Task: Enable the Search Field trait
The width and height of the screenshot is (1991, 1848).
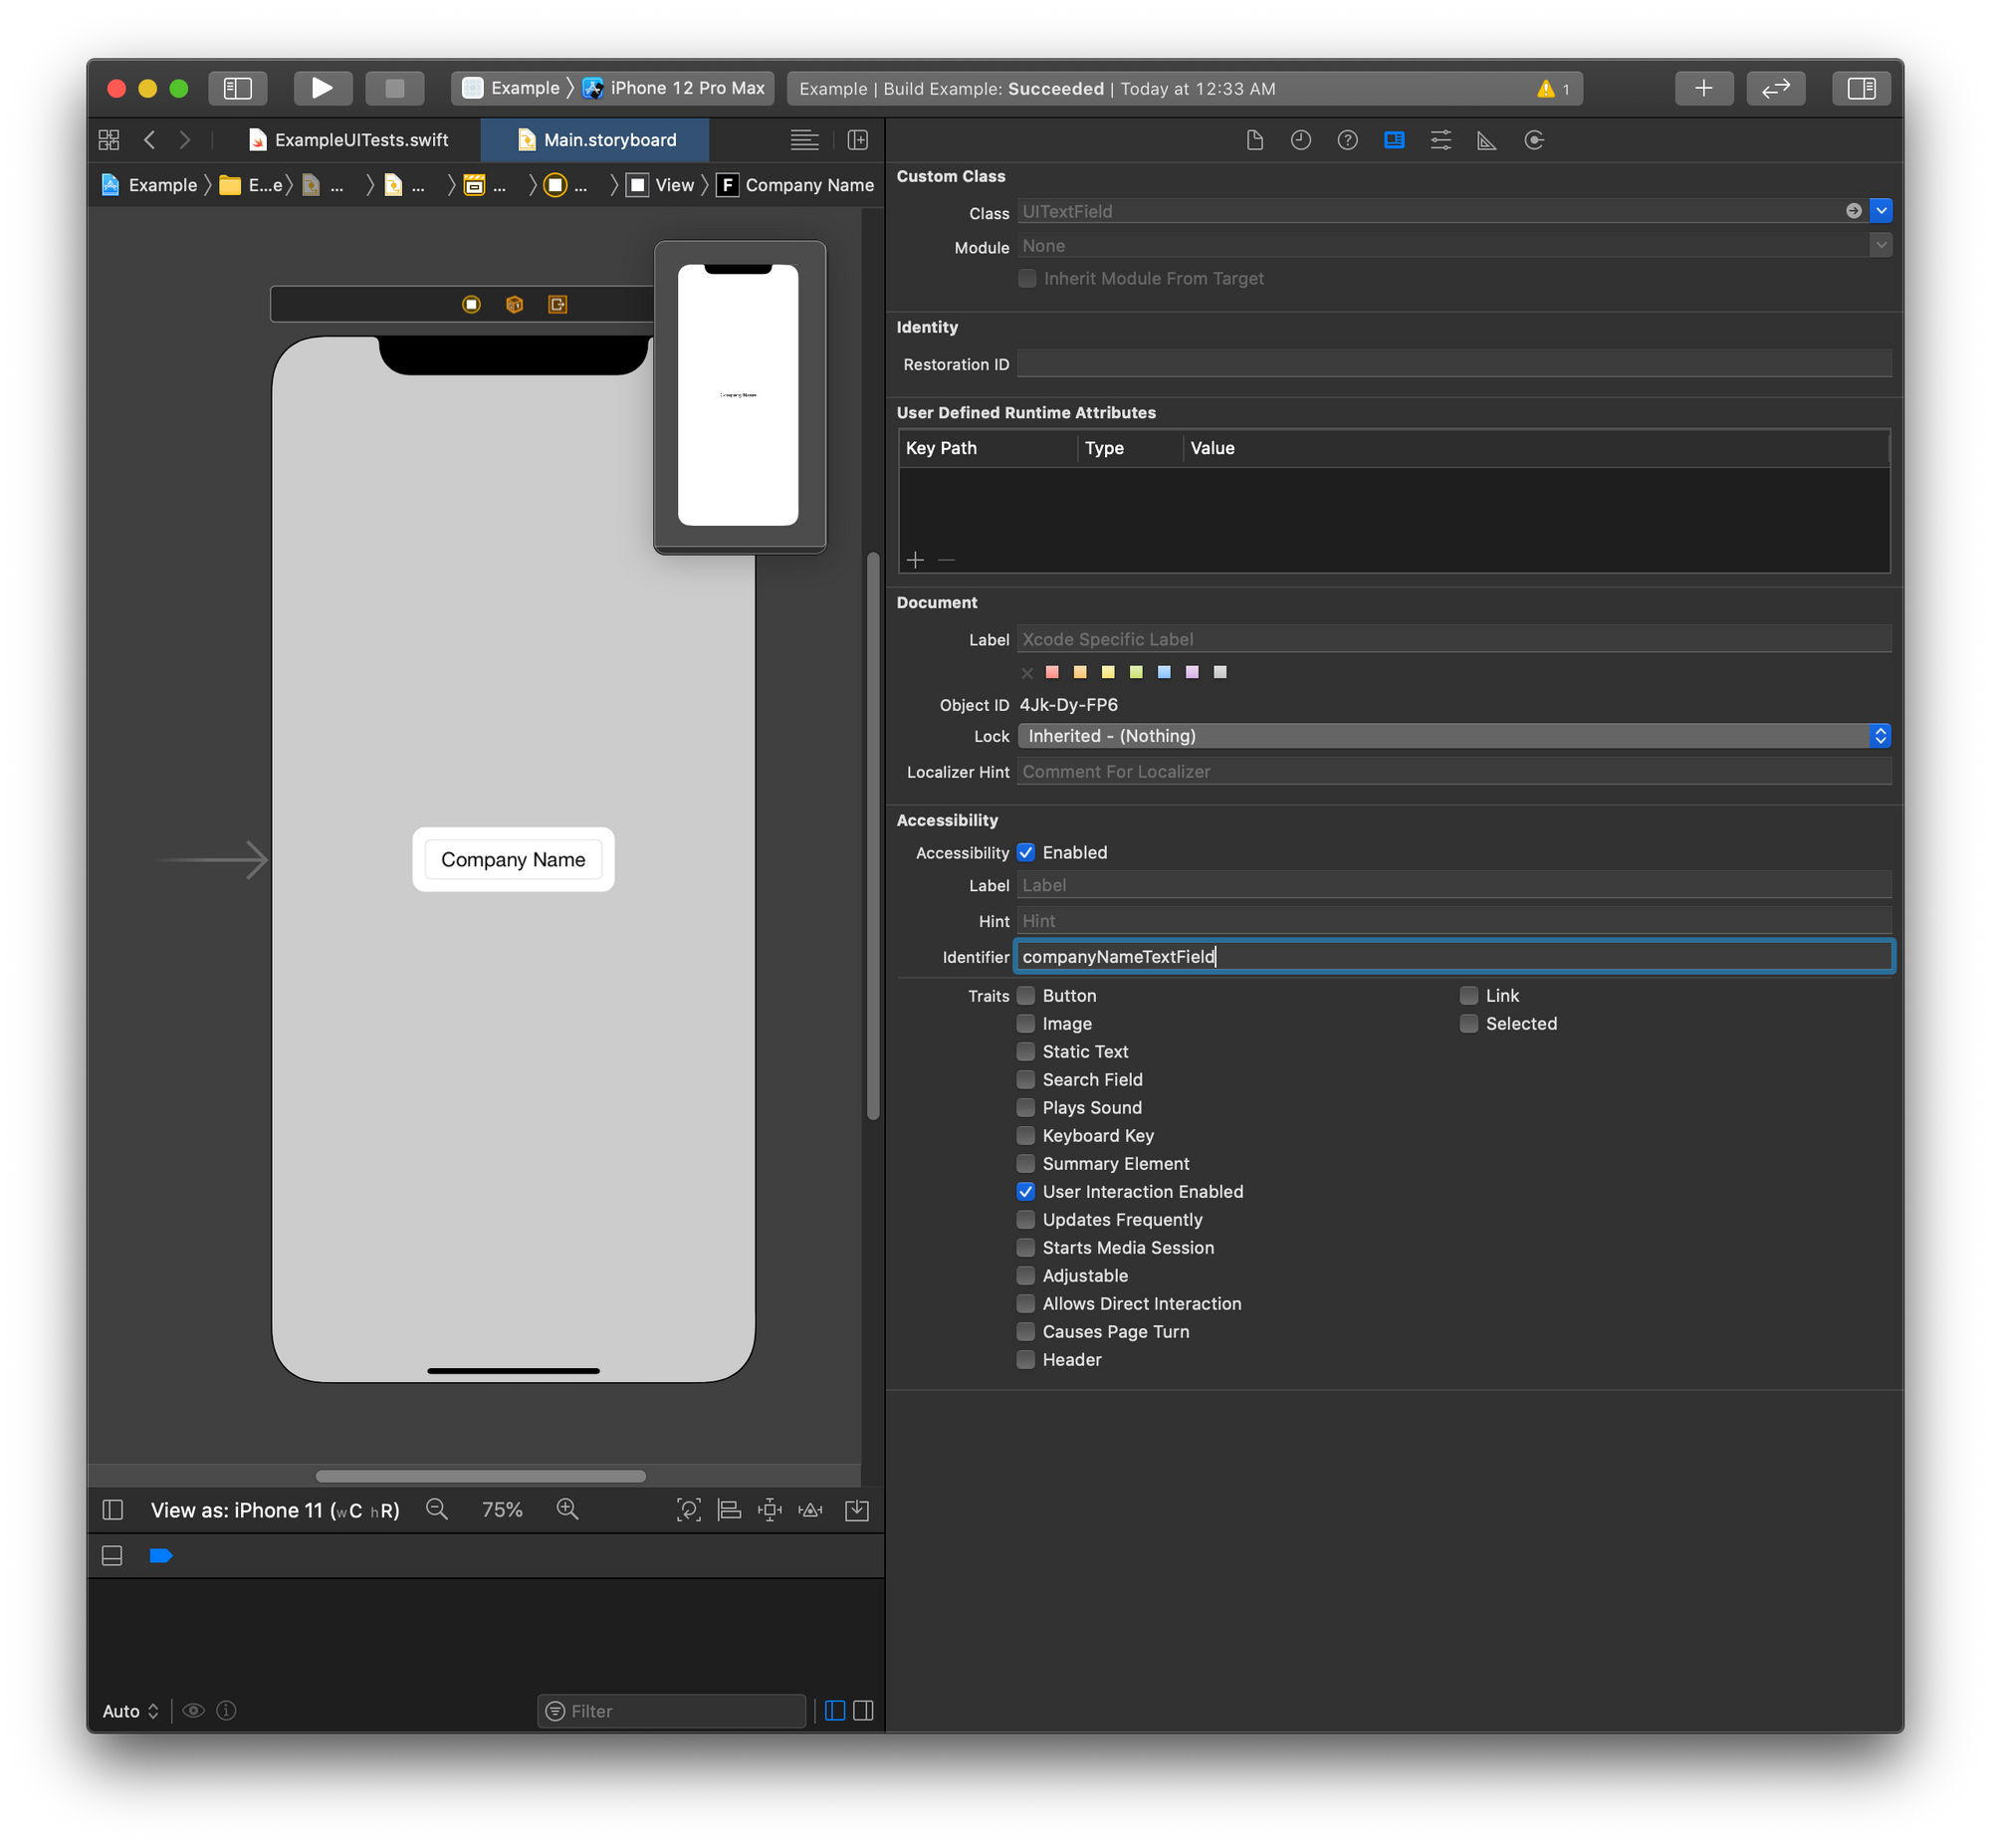Action: 1025,1079
